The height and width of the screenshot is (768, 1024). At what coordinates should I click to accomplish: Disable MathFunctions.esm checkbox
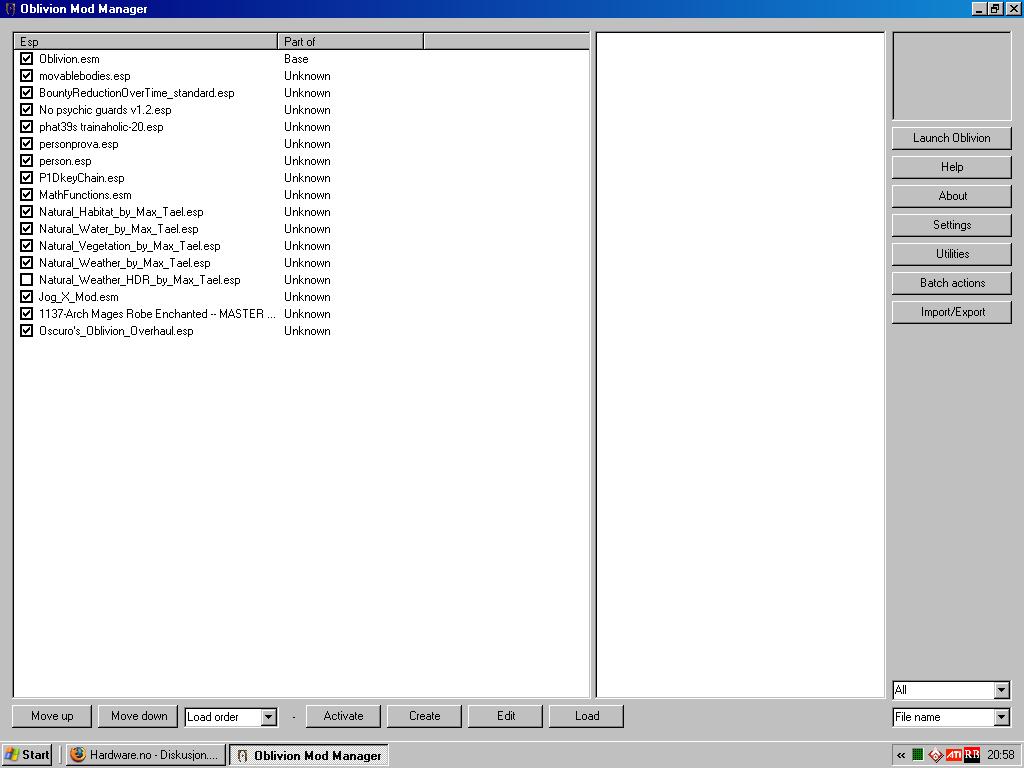[x=26, y=195]
